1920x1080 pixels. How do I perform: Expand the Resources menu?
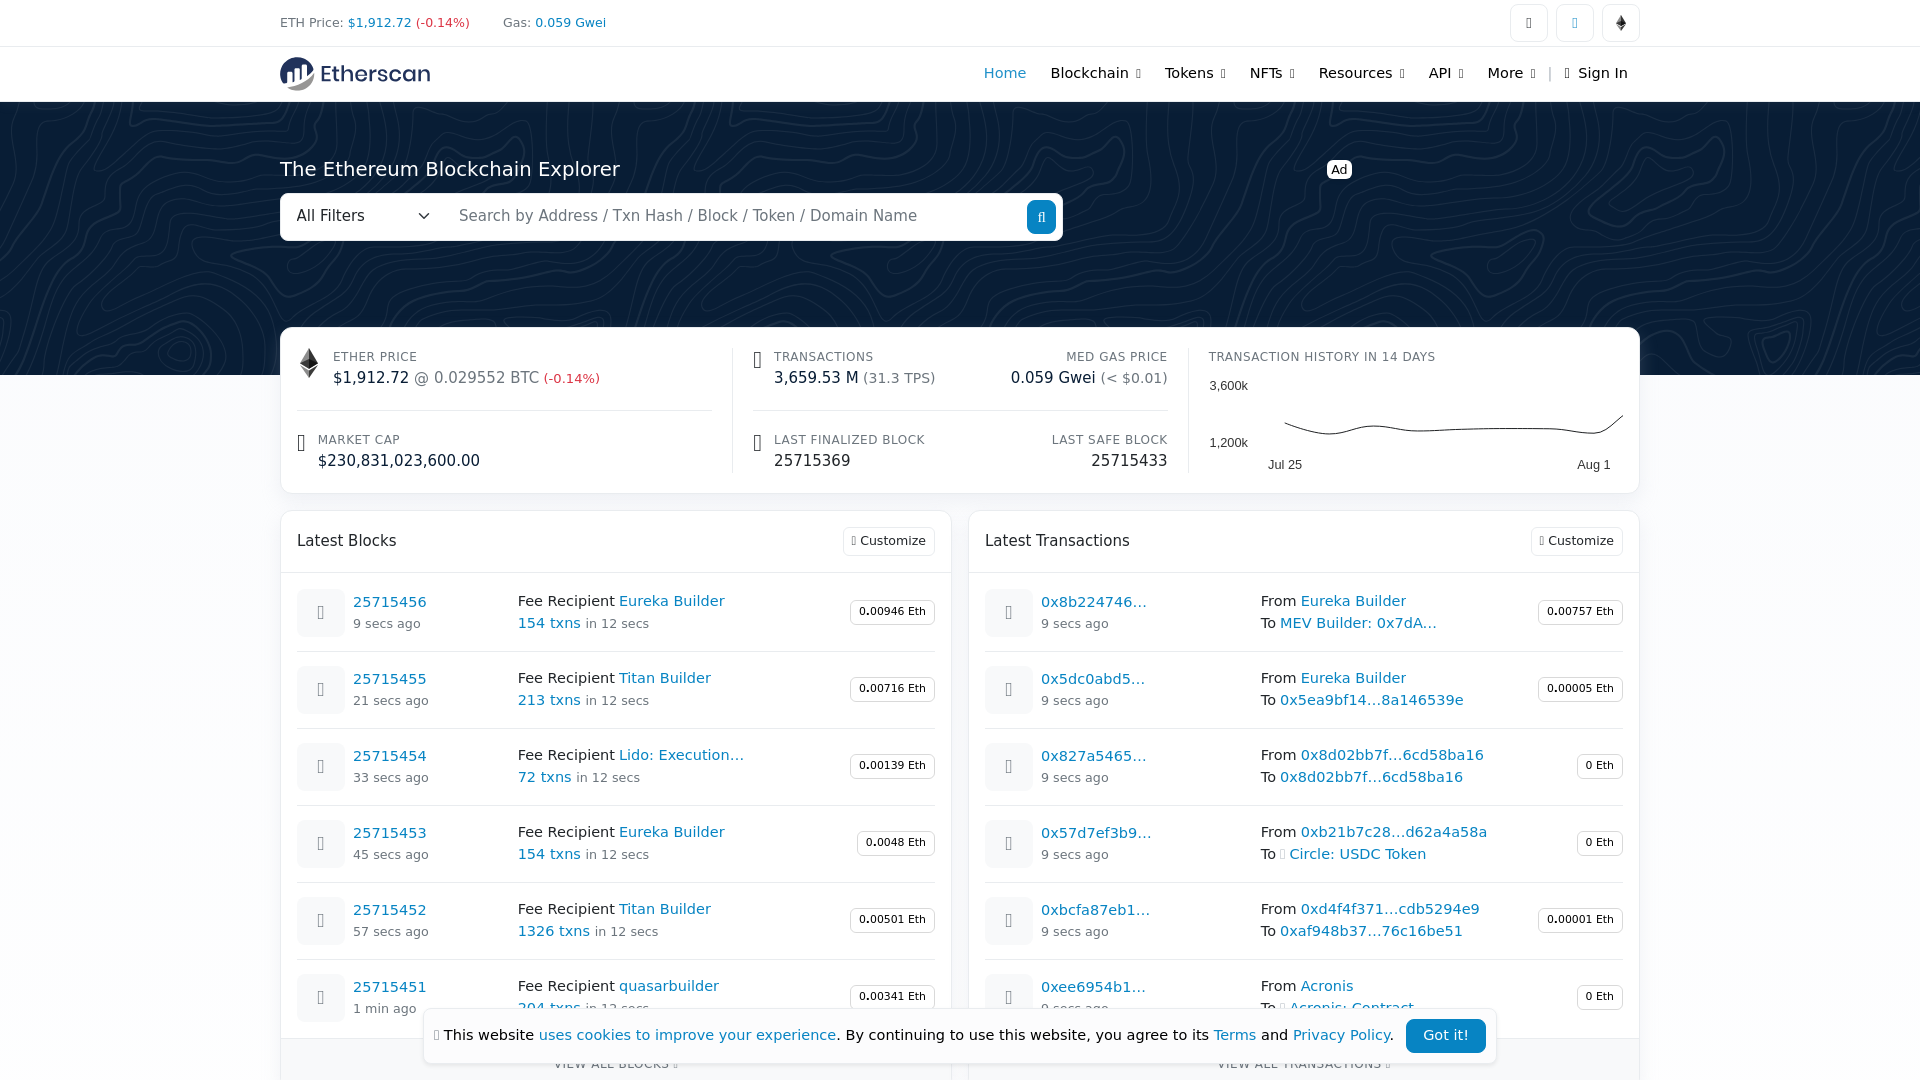[x=1361, y=73]
